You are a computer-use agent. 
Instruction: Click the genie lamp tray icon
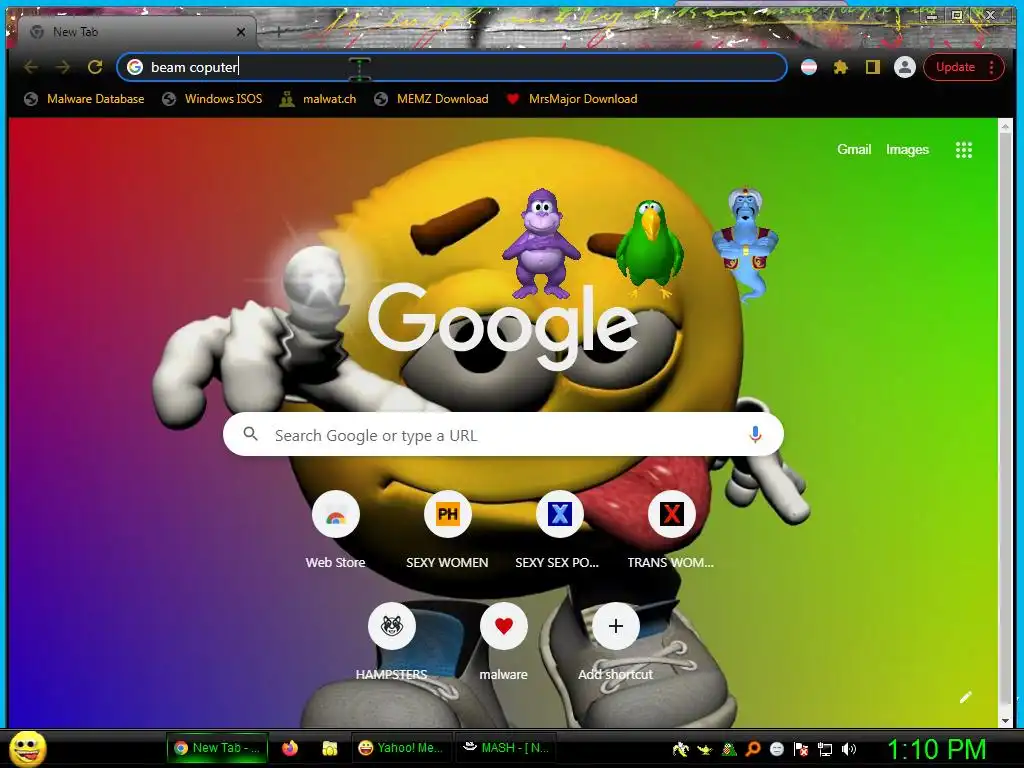(705, 749)
